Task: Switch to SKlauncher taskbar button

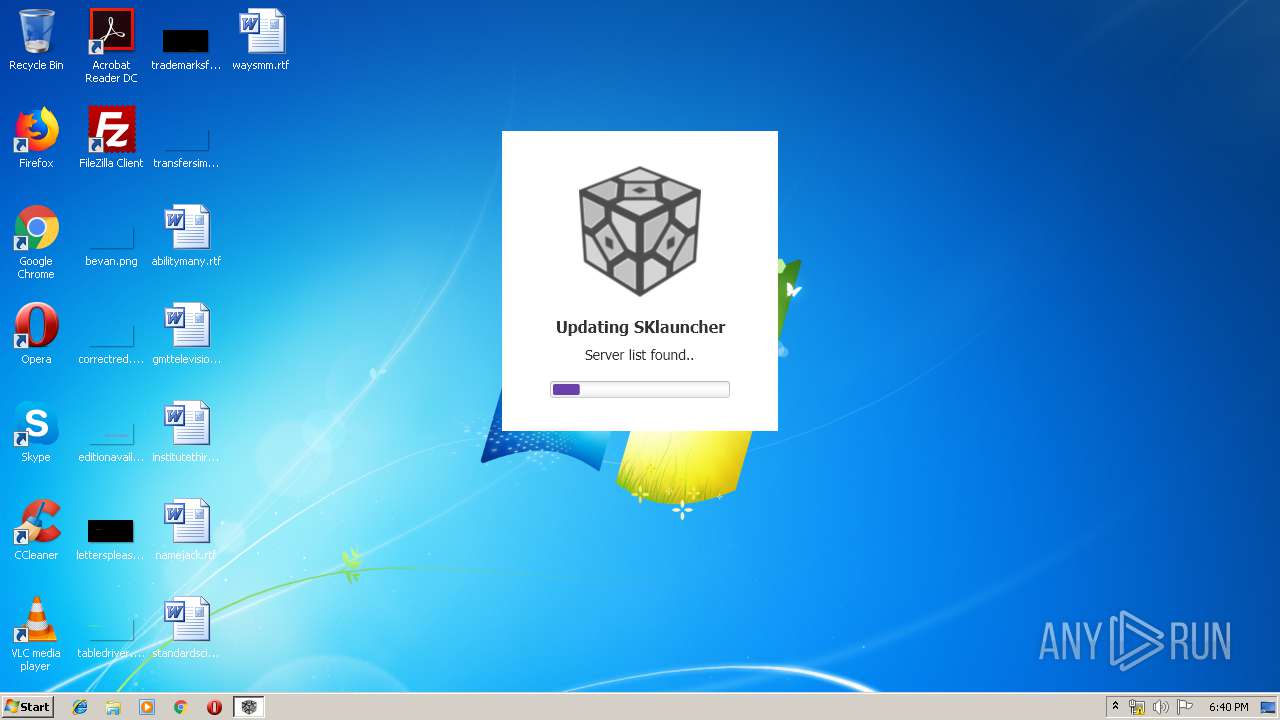Action: (249, 707)
